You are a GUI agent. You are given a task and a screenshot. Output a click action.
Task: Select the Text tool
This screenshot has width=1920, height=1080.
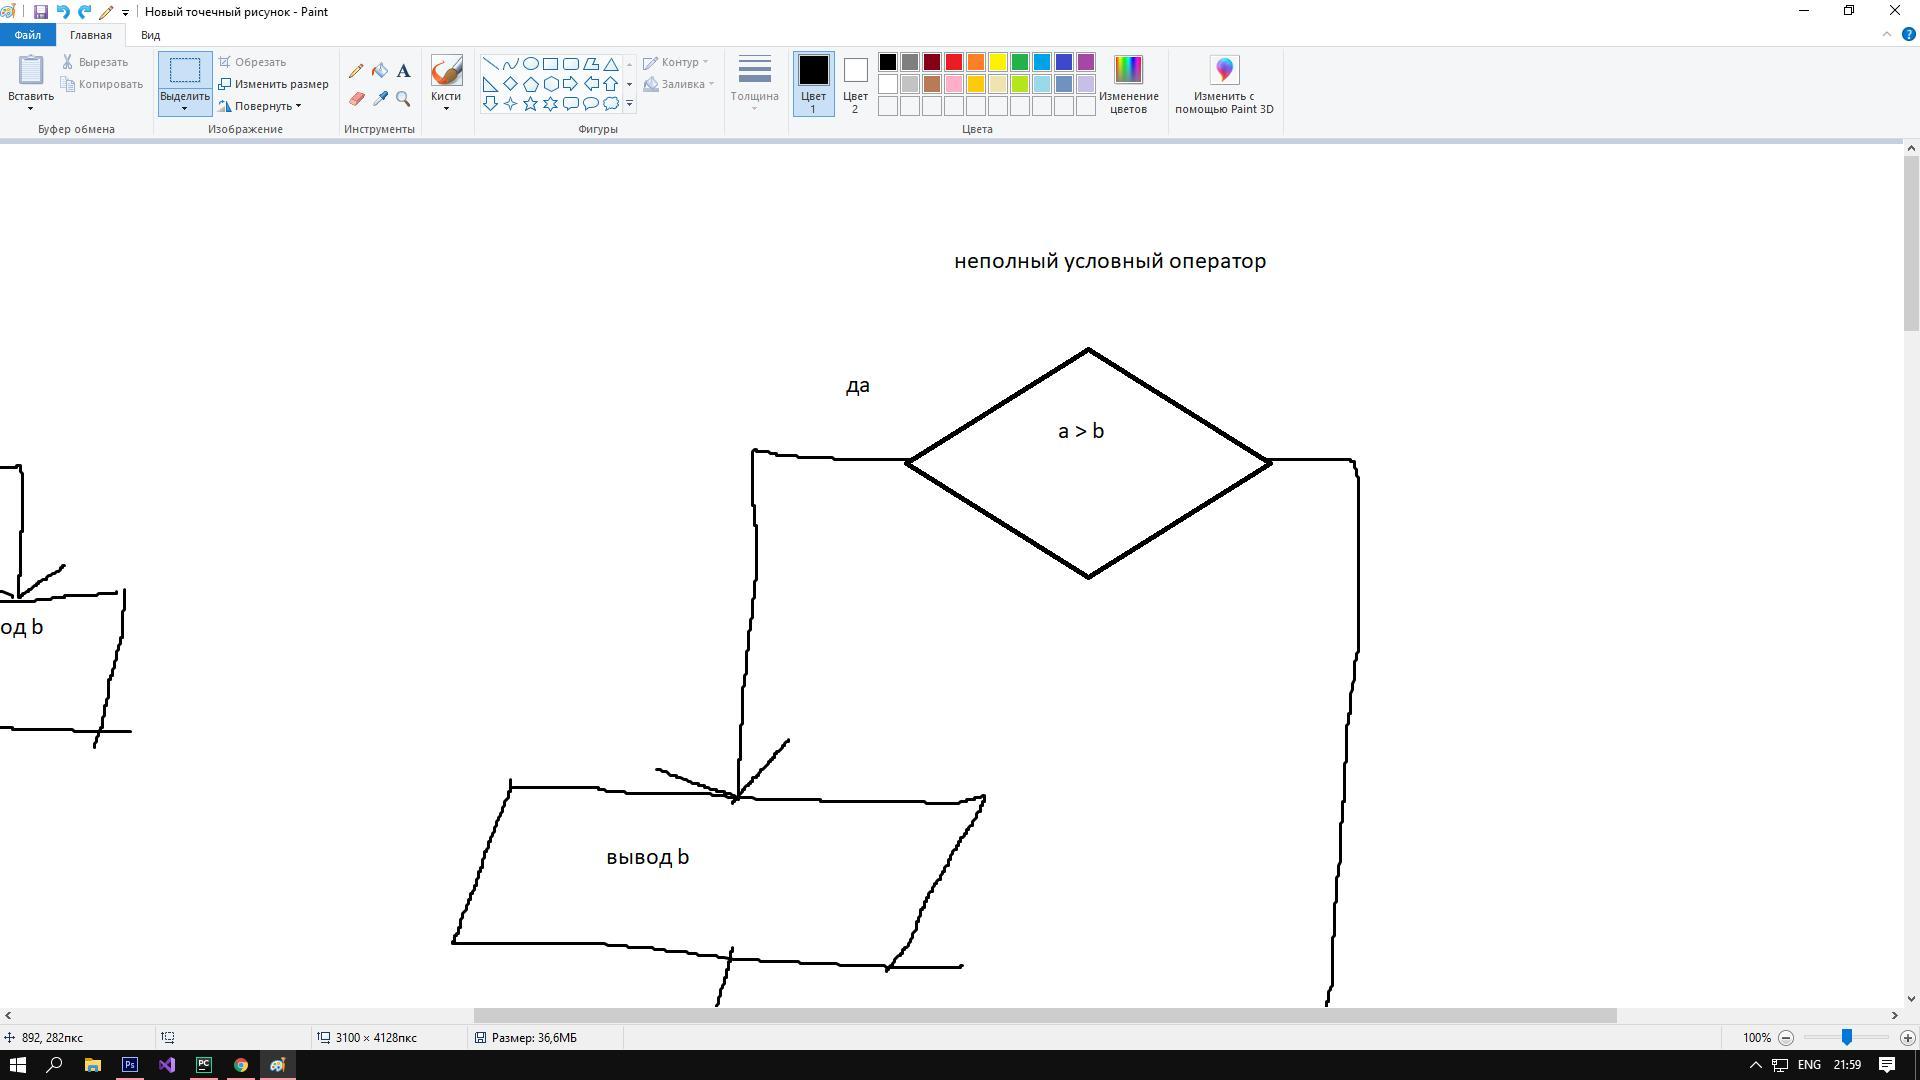click(403, 71)
